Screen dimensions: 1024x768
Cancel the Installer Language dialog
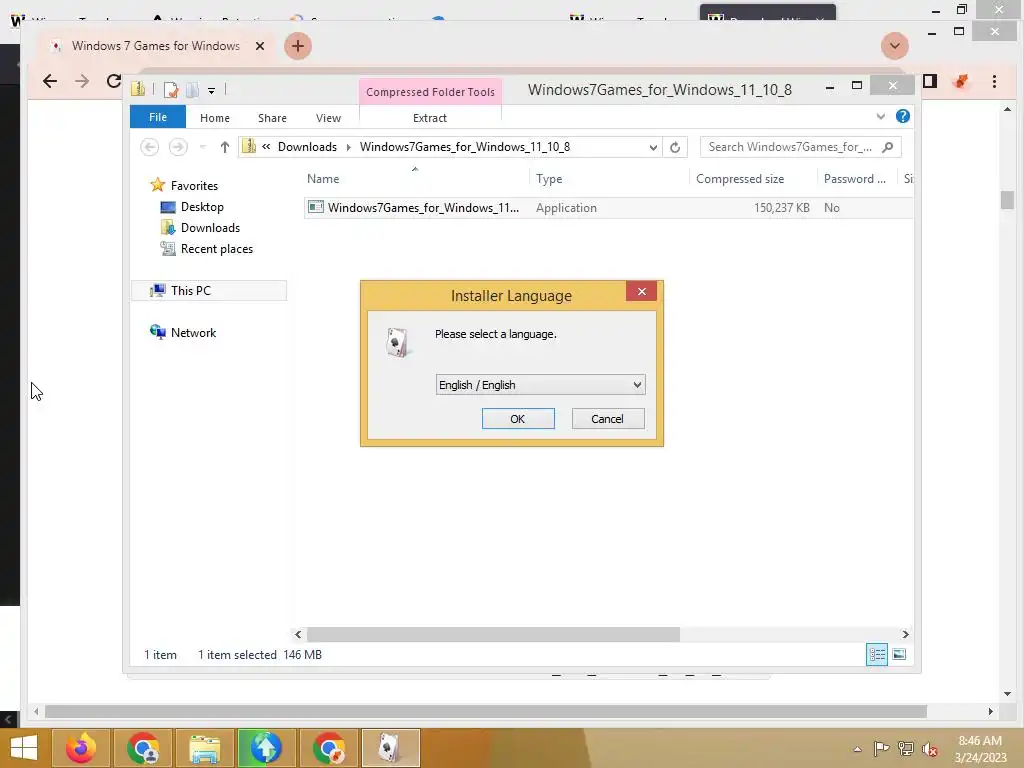(x=607, y=419)
